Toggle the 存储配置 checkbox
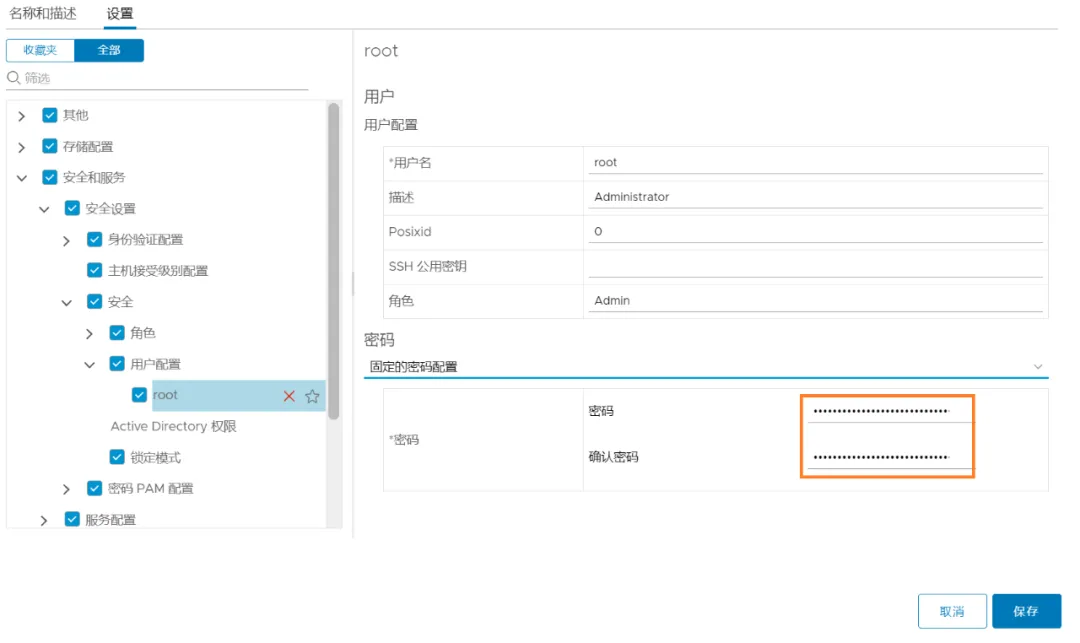The width and height of the screenshot is (1080, 643). [x=50, y=146]
